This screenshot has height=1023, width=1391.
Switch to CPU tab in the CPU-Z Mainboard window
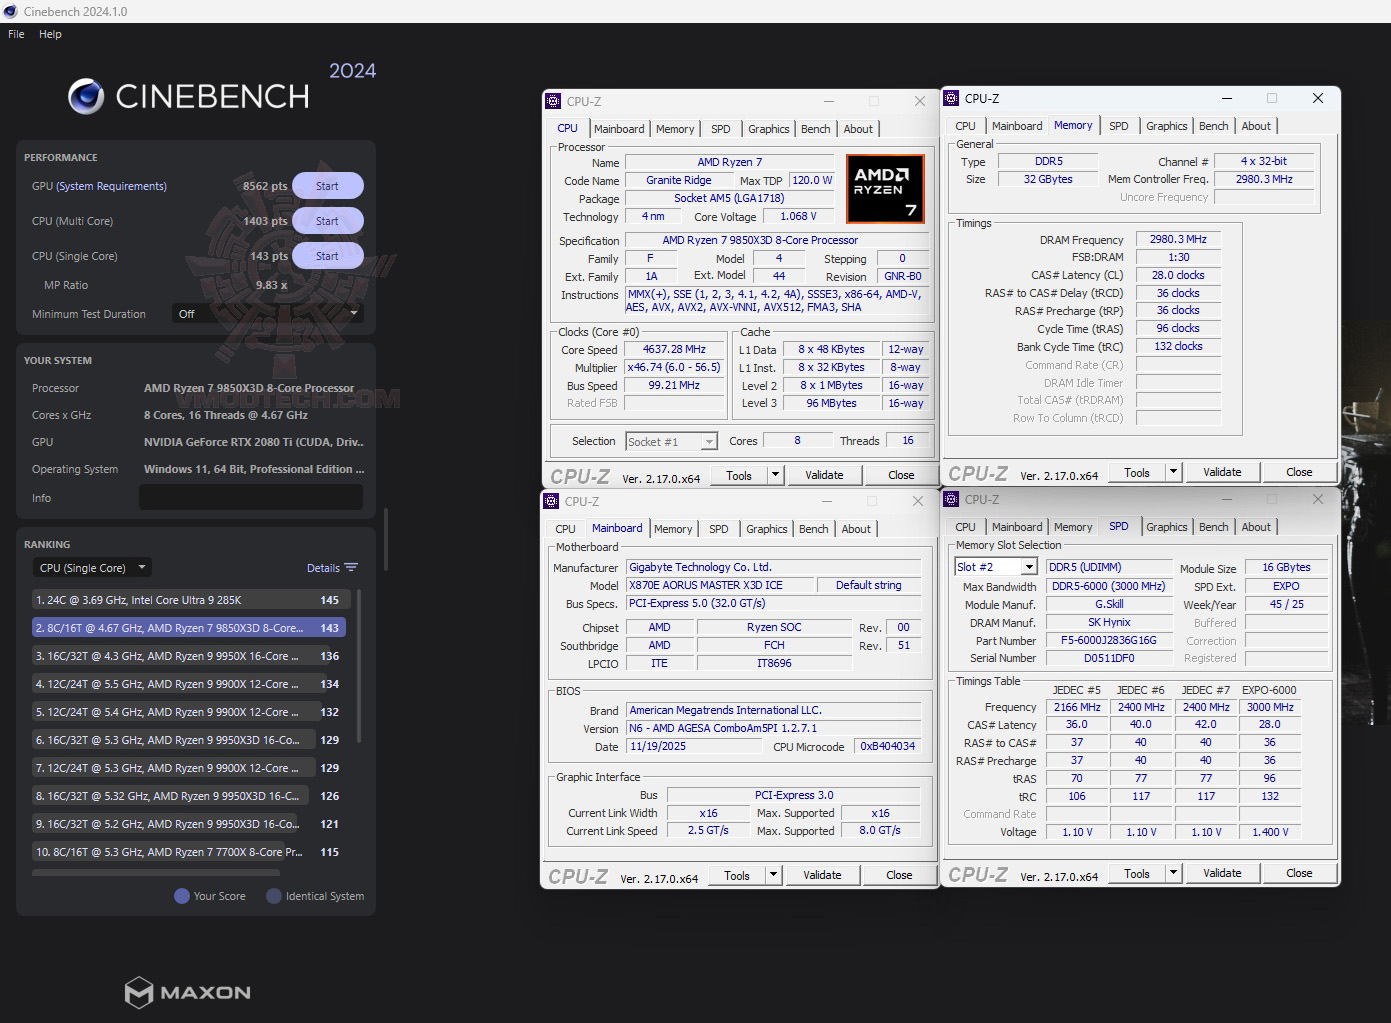tap(565, 529)
